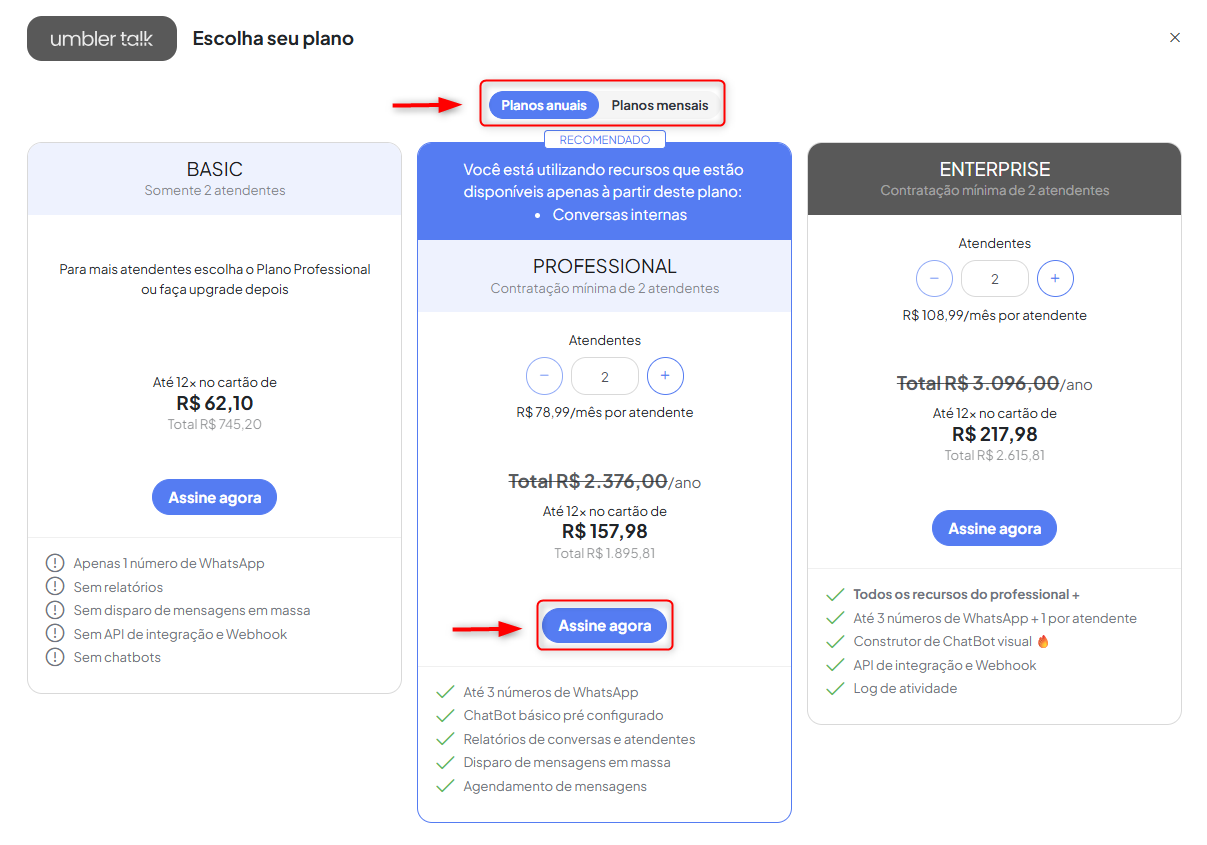
Task: Click warning icon beside Sem chatbots
Action: 55,657
